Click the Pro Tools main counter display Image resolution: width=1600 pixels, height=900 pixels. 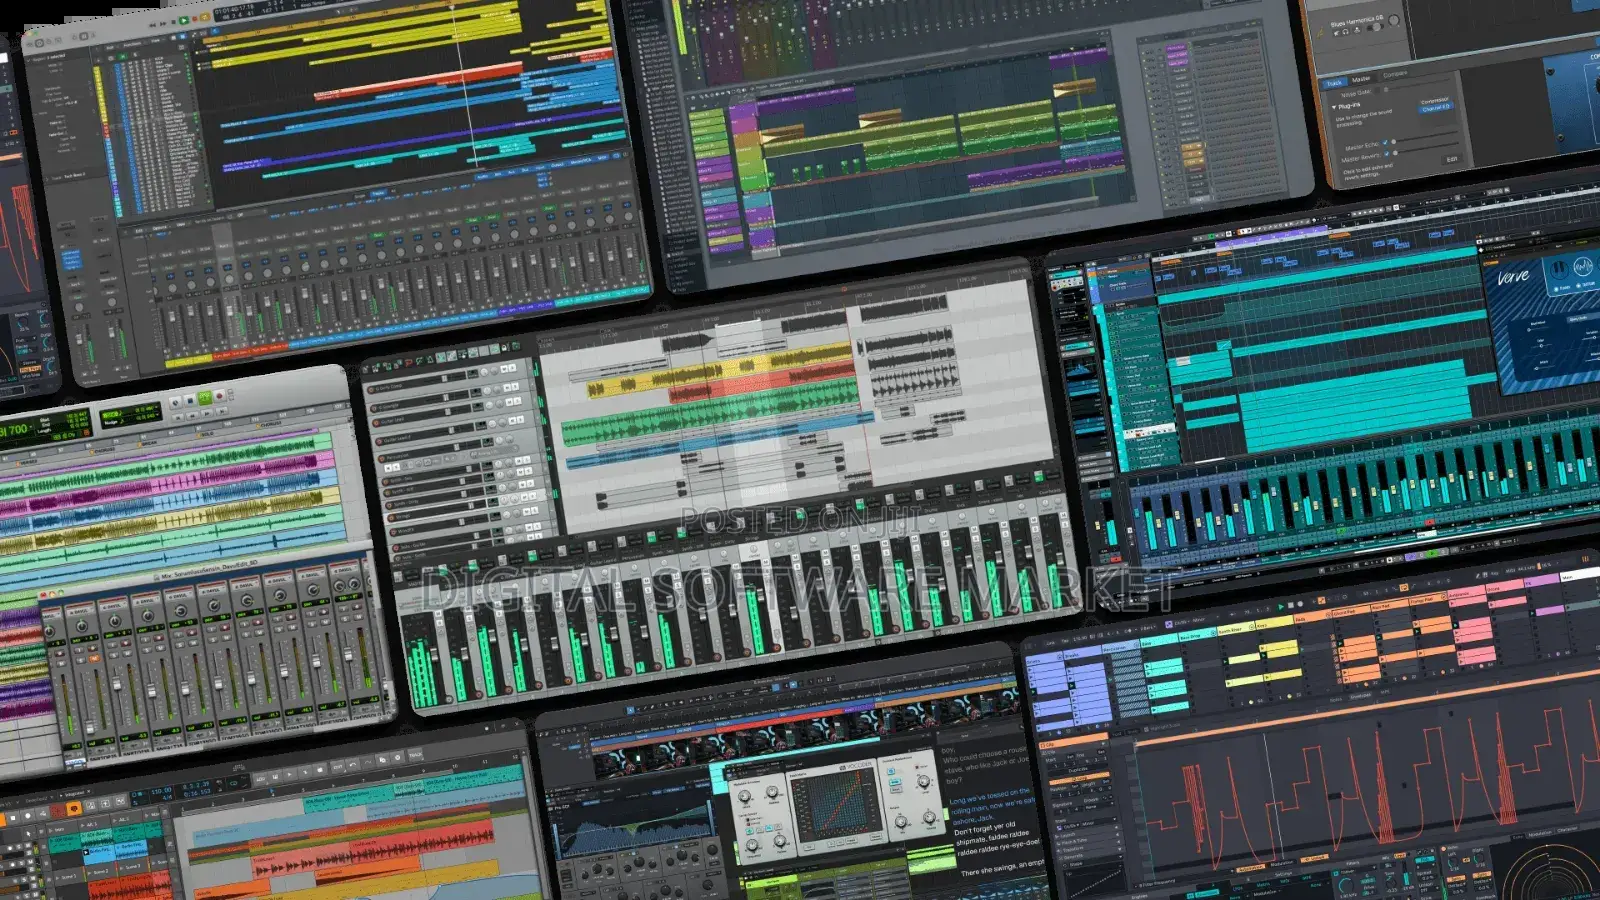14,430
